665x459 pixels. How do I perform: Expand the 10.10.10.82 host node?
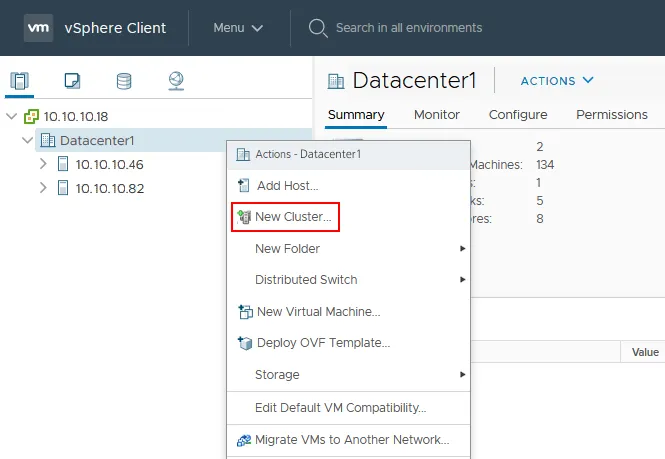pyautogui.click(x=43, y=188)
